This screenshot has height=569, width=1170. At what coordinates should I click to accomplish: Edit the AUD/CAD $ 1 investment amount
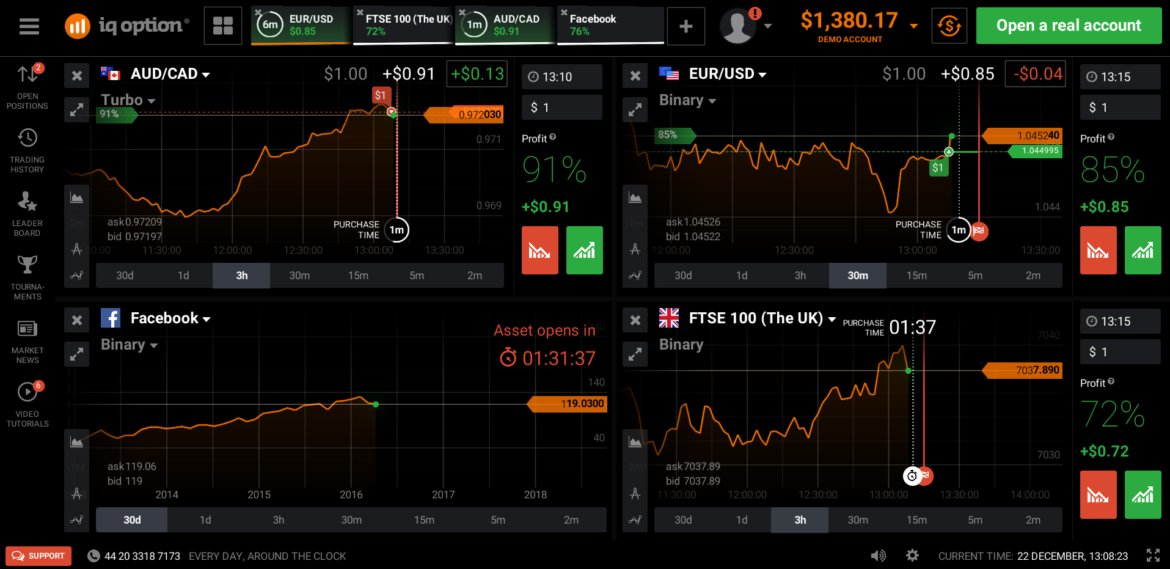[562, 107]
